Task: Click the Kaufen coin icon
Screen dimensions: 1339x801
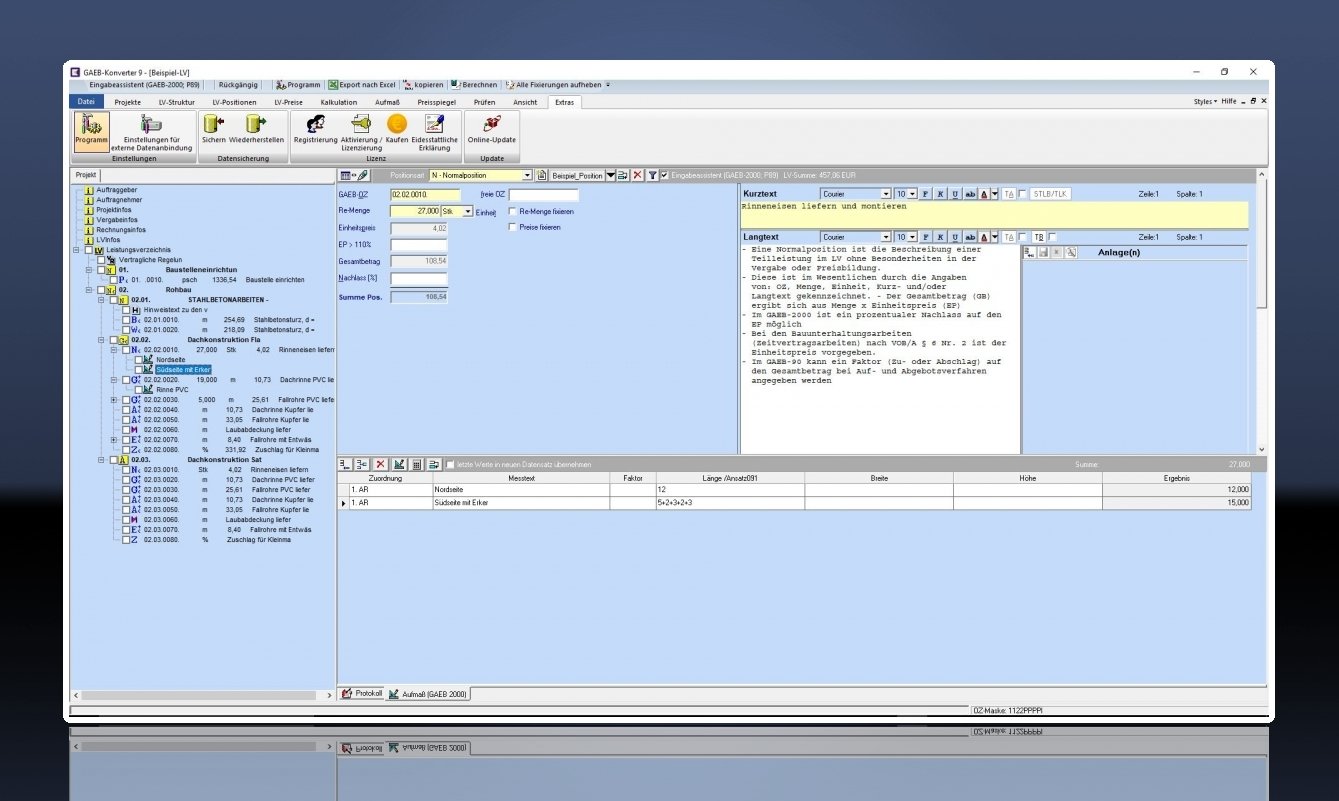Action: (x=397, y=124)
